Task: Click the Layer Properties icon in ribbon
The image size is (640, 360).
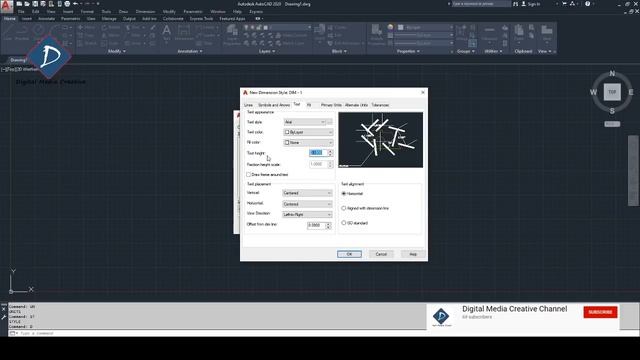Action: 232,31
